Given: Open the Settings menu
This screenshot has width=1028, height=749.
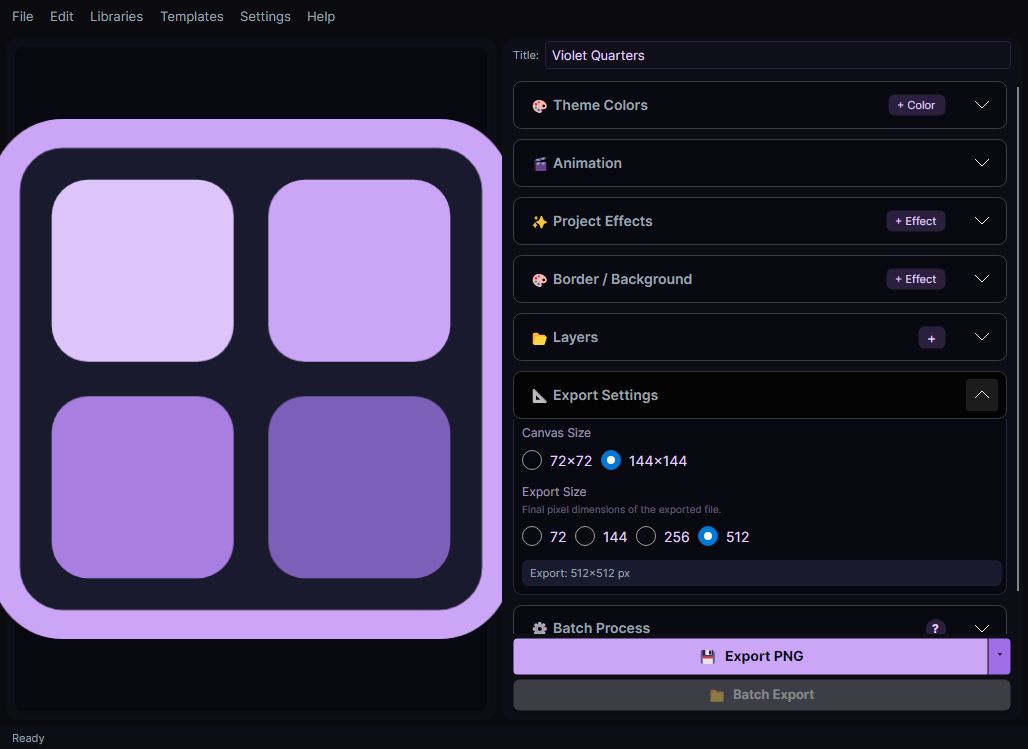Looking at the screenshot, I should click(x=265, y=16).
